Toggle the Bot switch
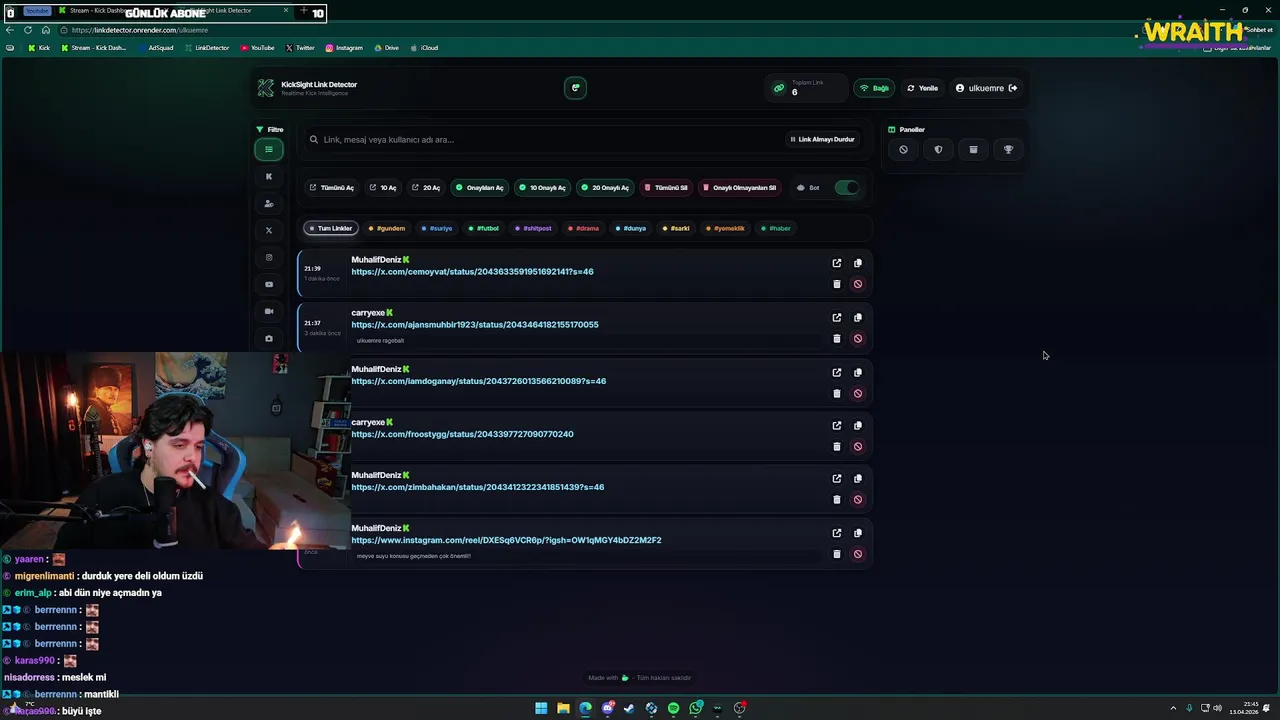Image resolution: width=1280 pixels, height=720 pixels. 846,187
